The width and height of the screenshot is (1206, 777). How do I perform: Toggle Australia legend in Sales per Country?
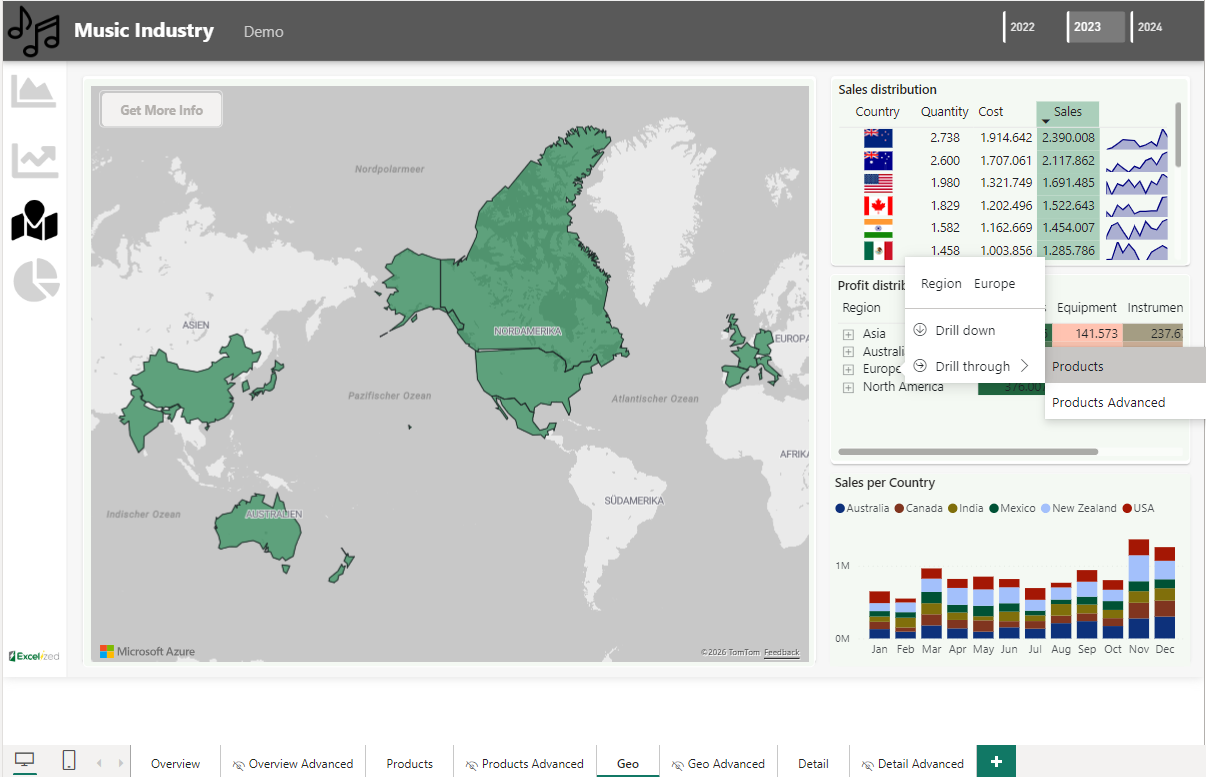tap(862, 508)
